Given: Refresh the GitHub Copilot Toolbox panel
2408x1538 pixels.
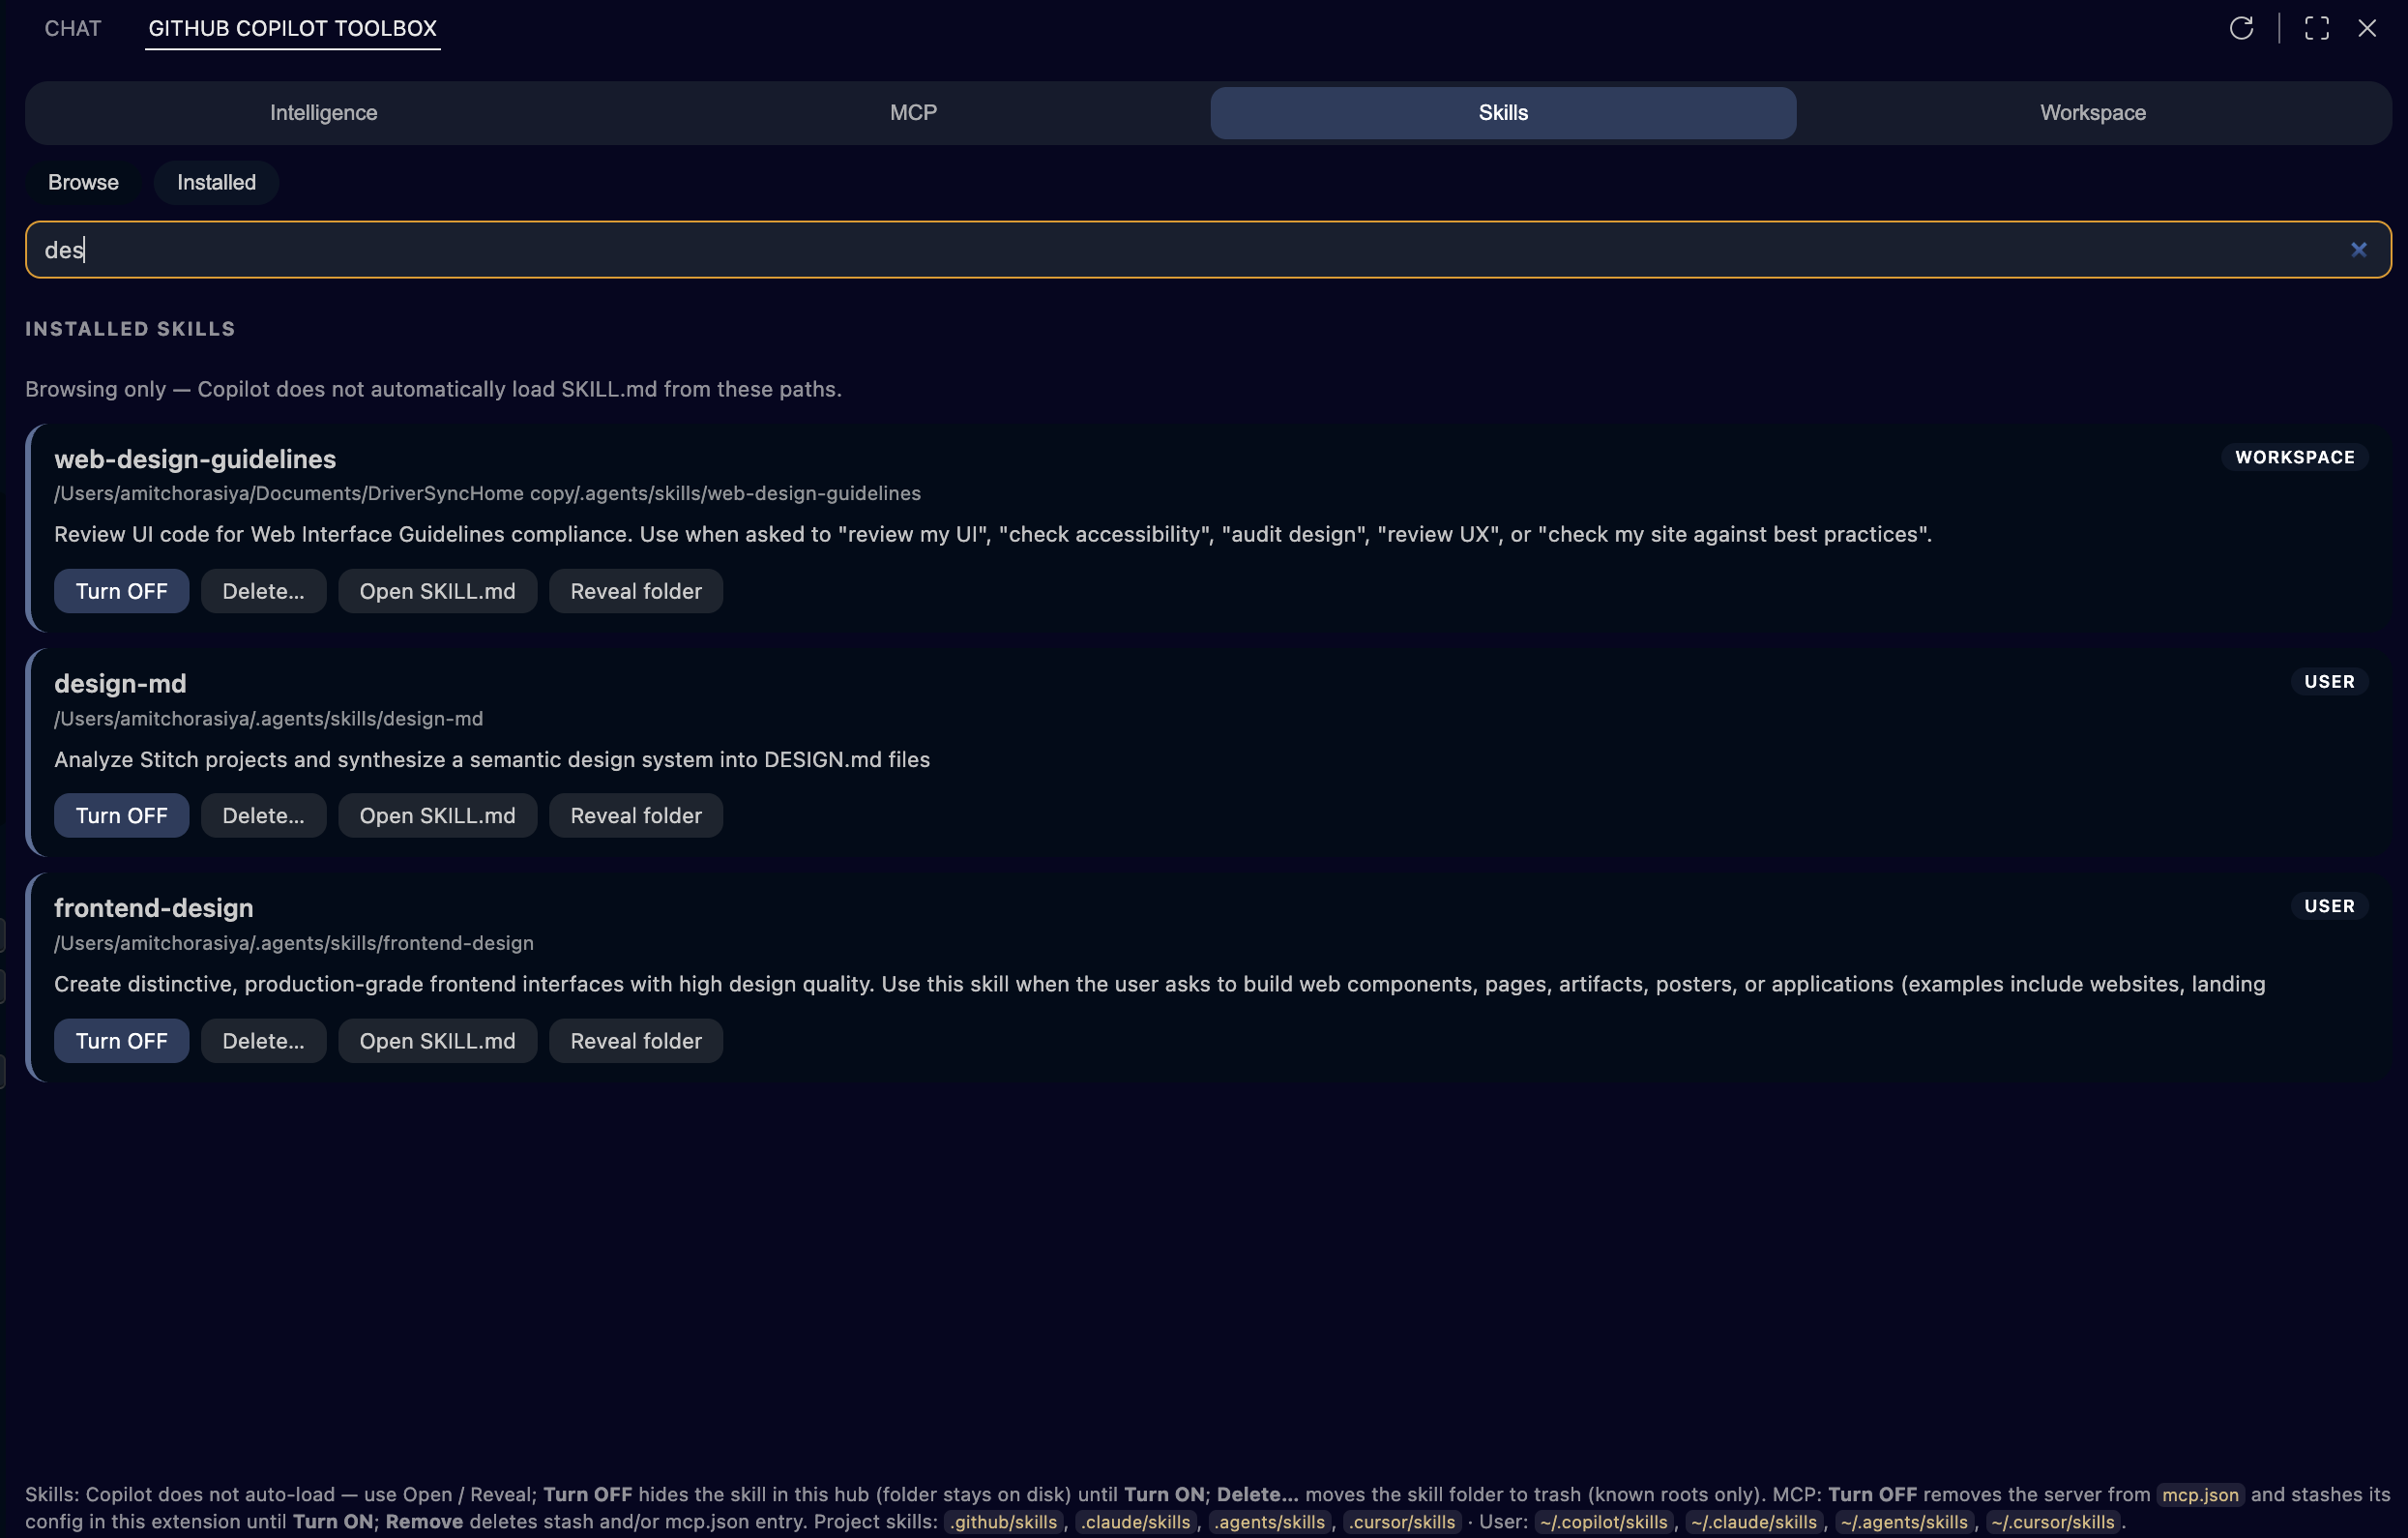Looking at the screenshot, I should coord(2240,28).
